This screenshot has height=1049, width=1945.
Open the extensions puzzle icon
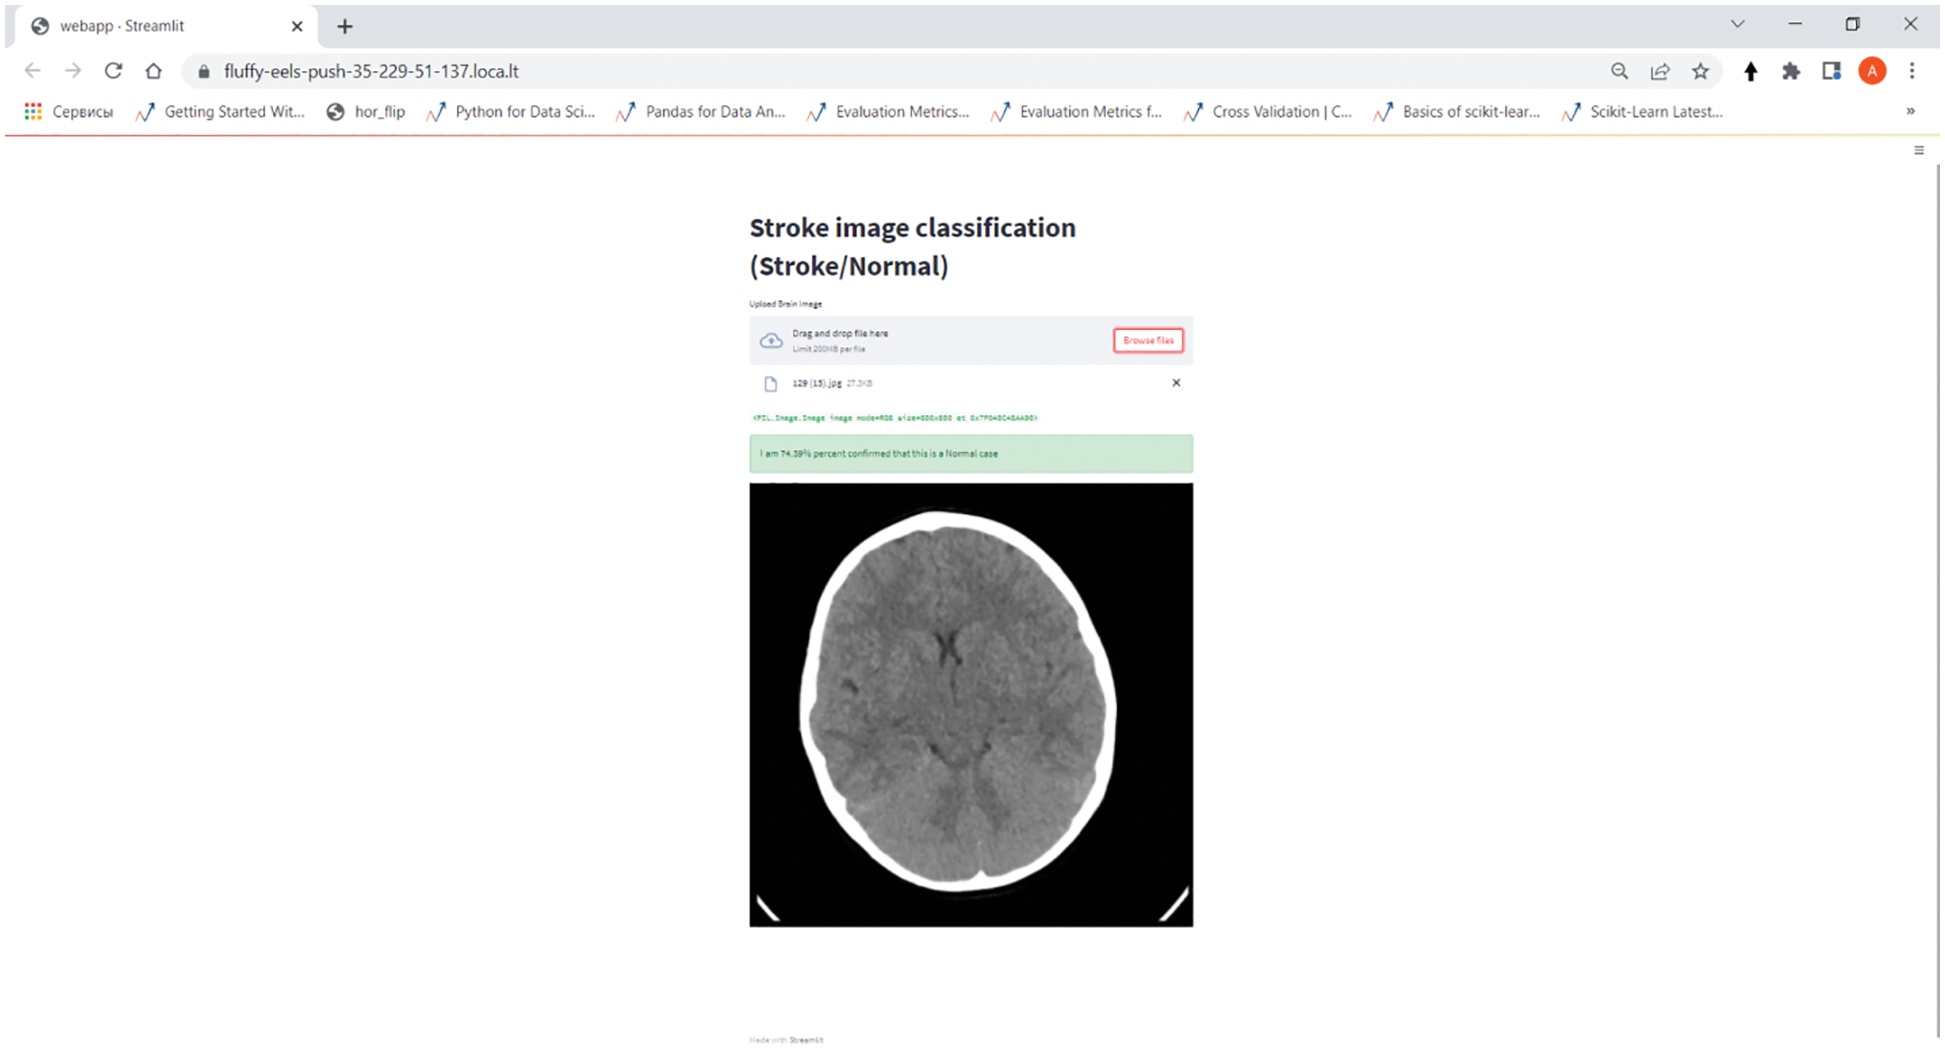[1790, 71]
